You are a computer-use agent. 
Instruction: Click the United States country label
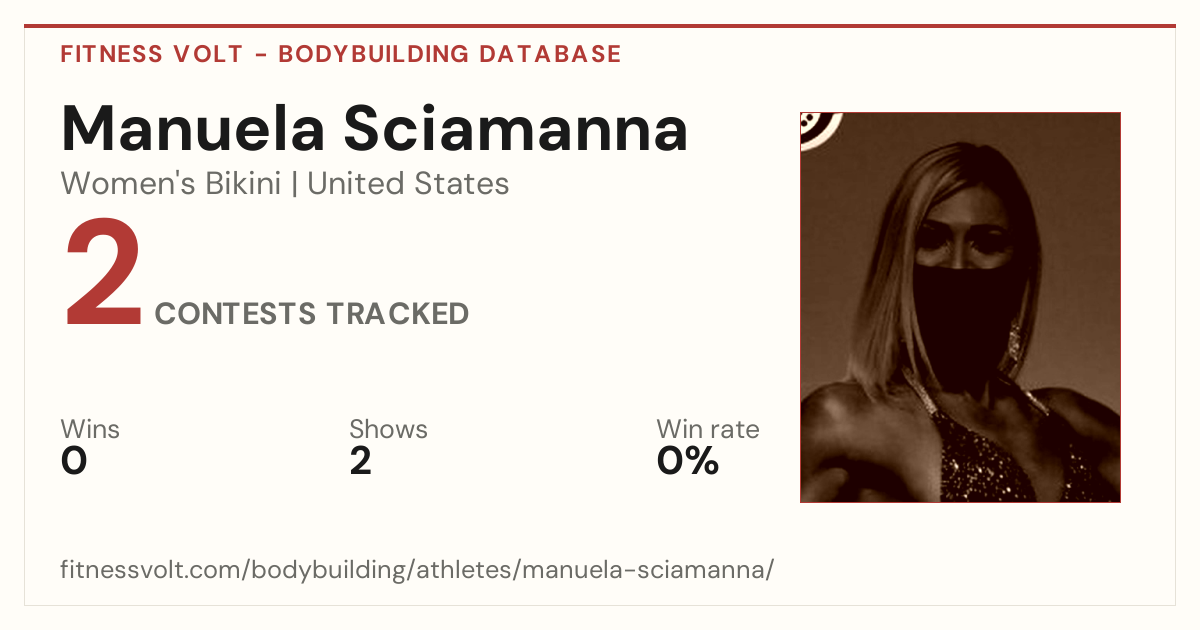(408, 184)
